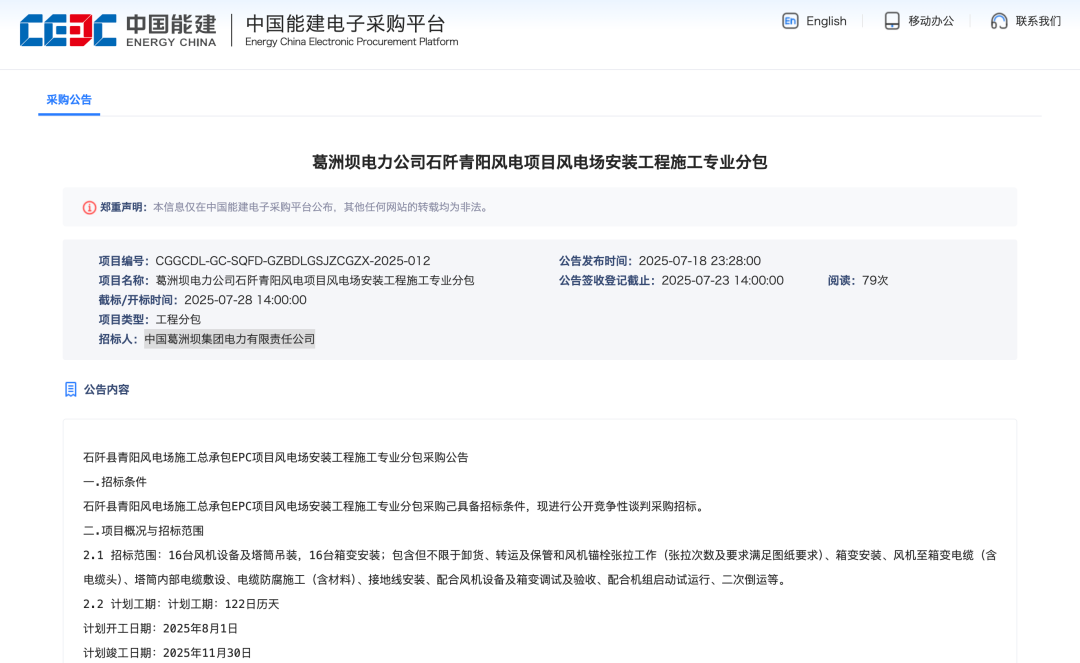This screenshot has height=663, width=1080.
Task: Click the bid deadline 2025-07-28 14:00:00
Action: click(x=245, y=300)
